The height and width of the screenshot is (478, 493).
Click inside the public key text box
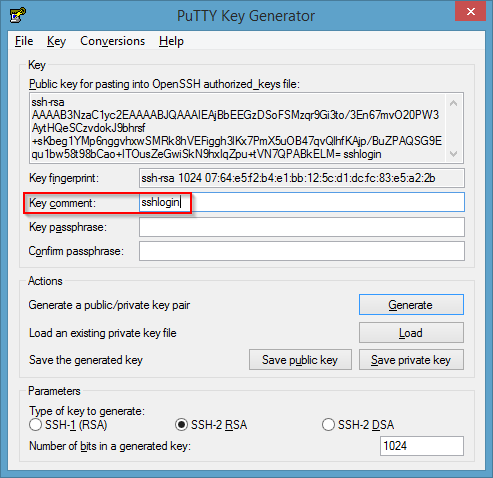237,128
